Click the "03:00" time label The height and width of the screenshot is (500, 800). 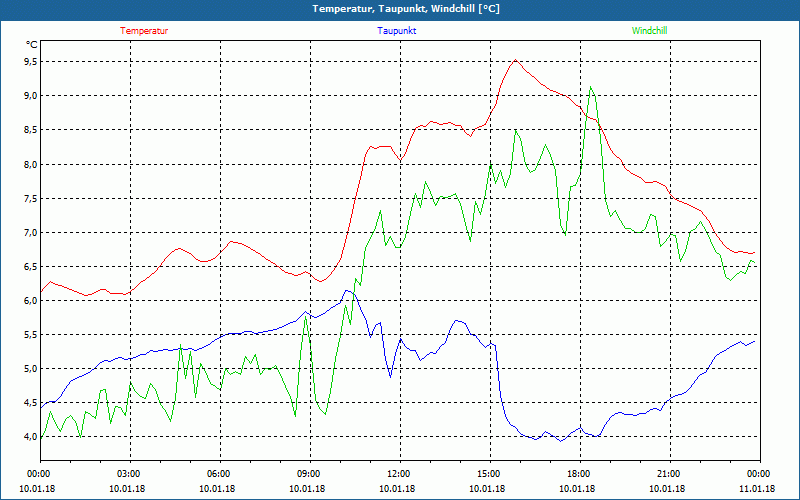130,474
